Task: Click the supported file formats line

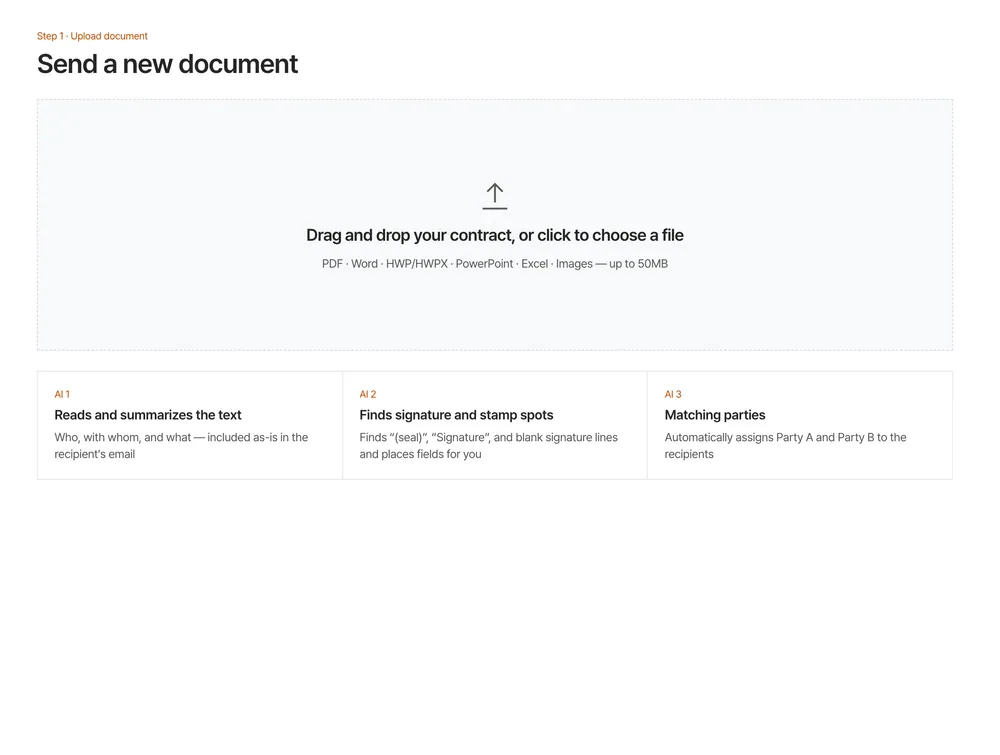Action: (494, 263)
